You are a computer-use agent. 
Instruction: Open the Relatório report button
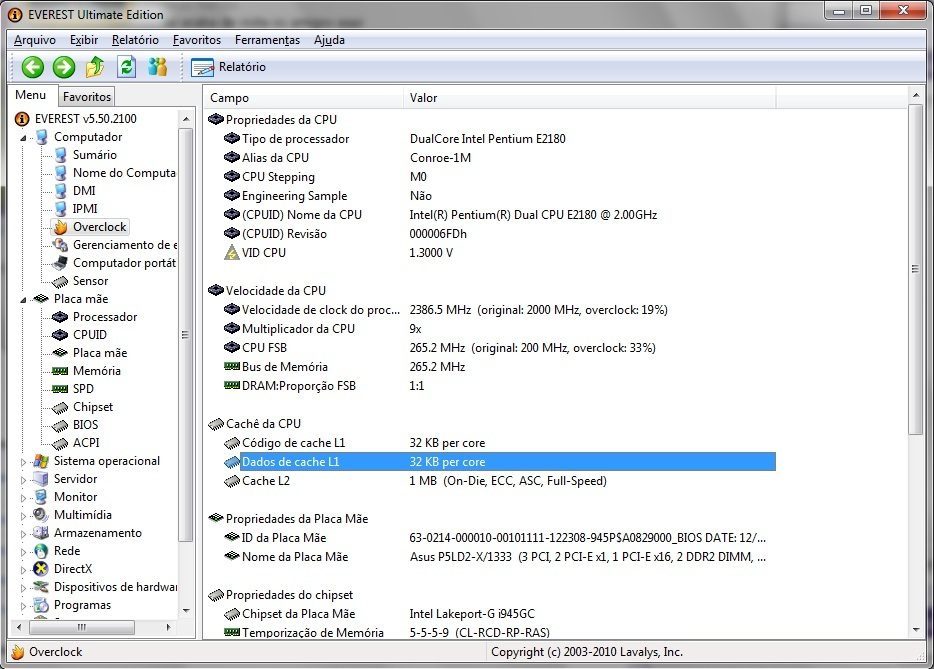[x=229, y=67]
